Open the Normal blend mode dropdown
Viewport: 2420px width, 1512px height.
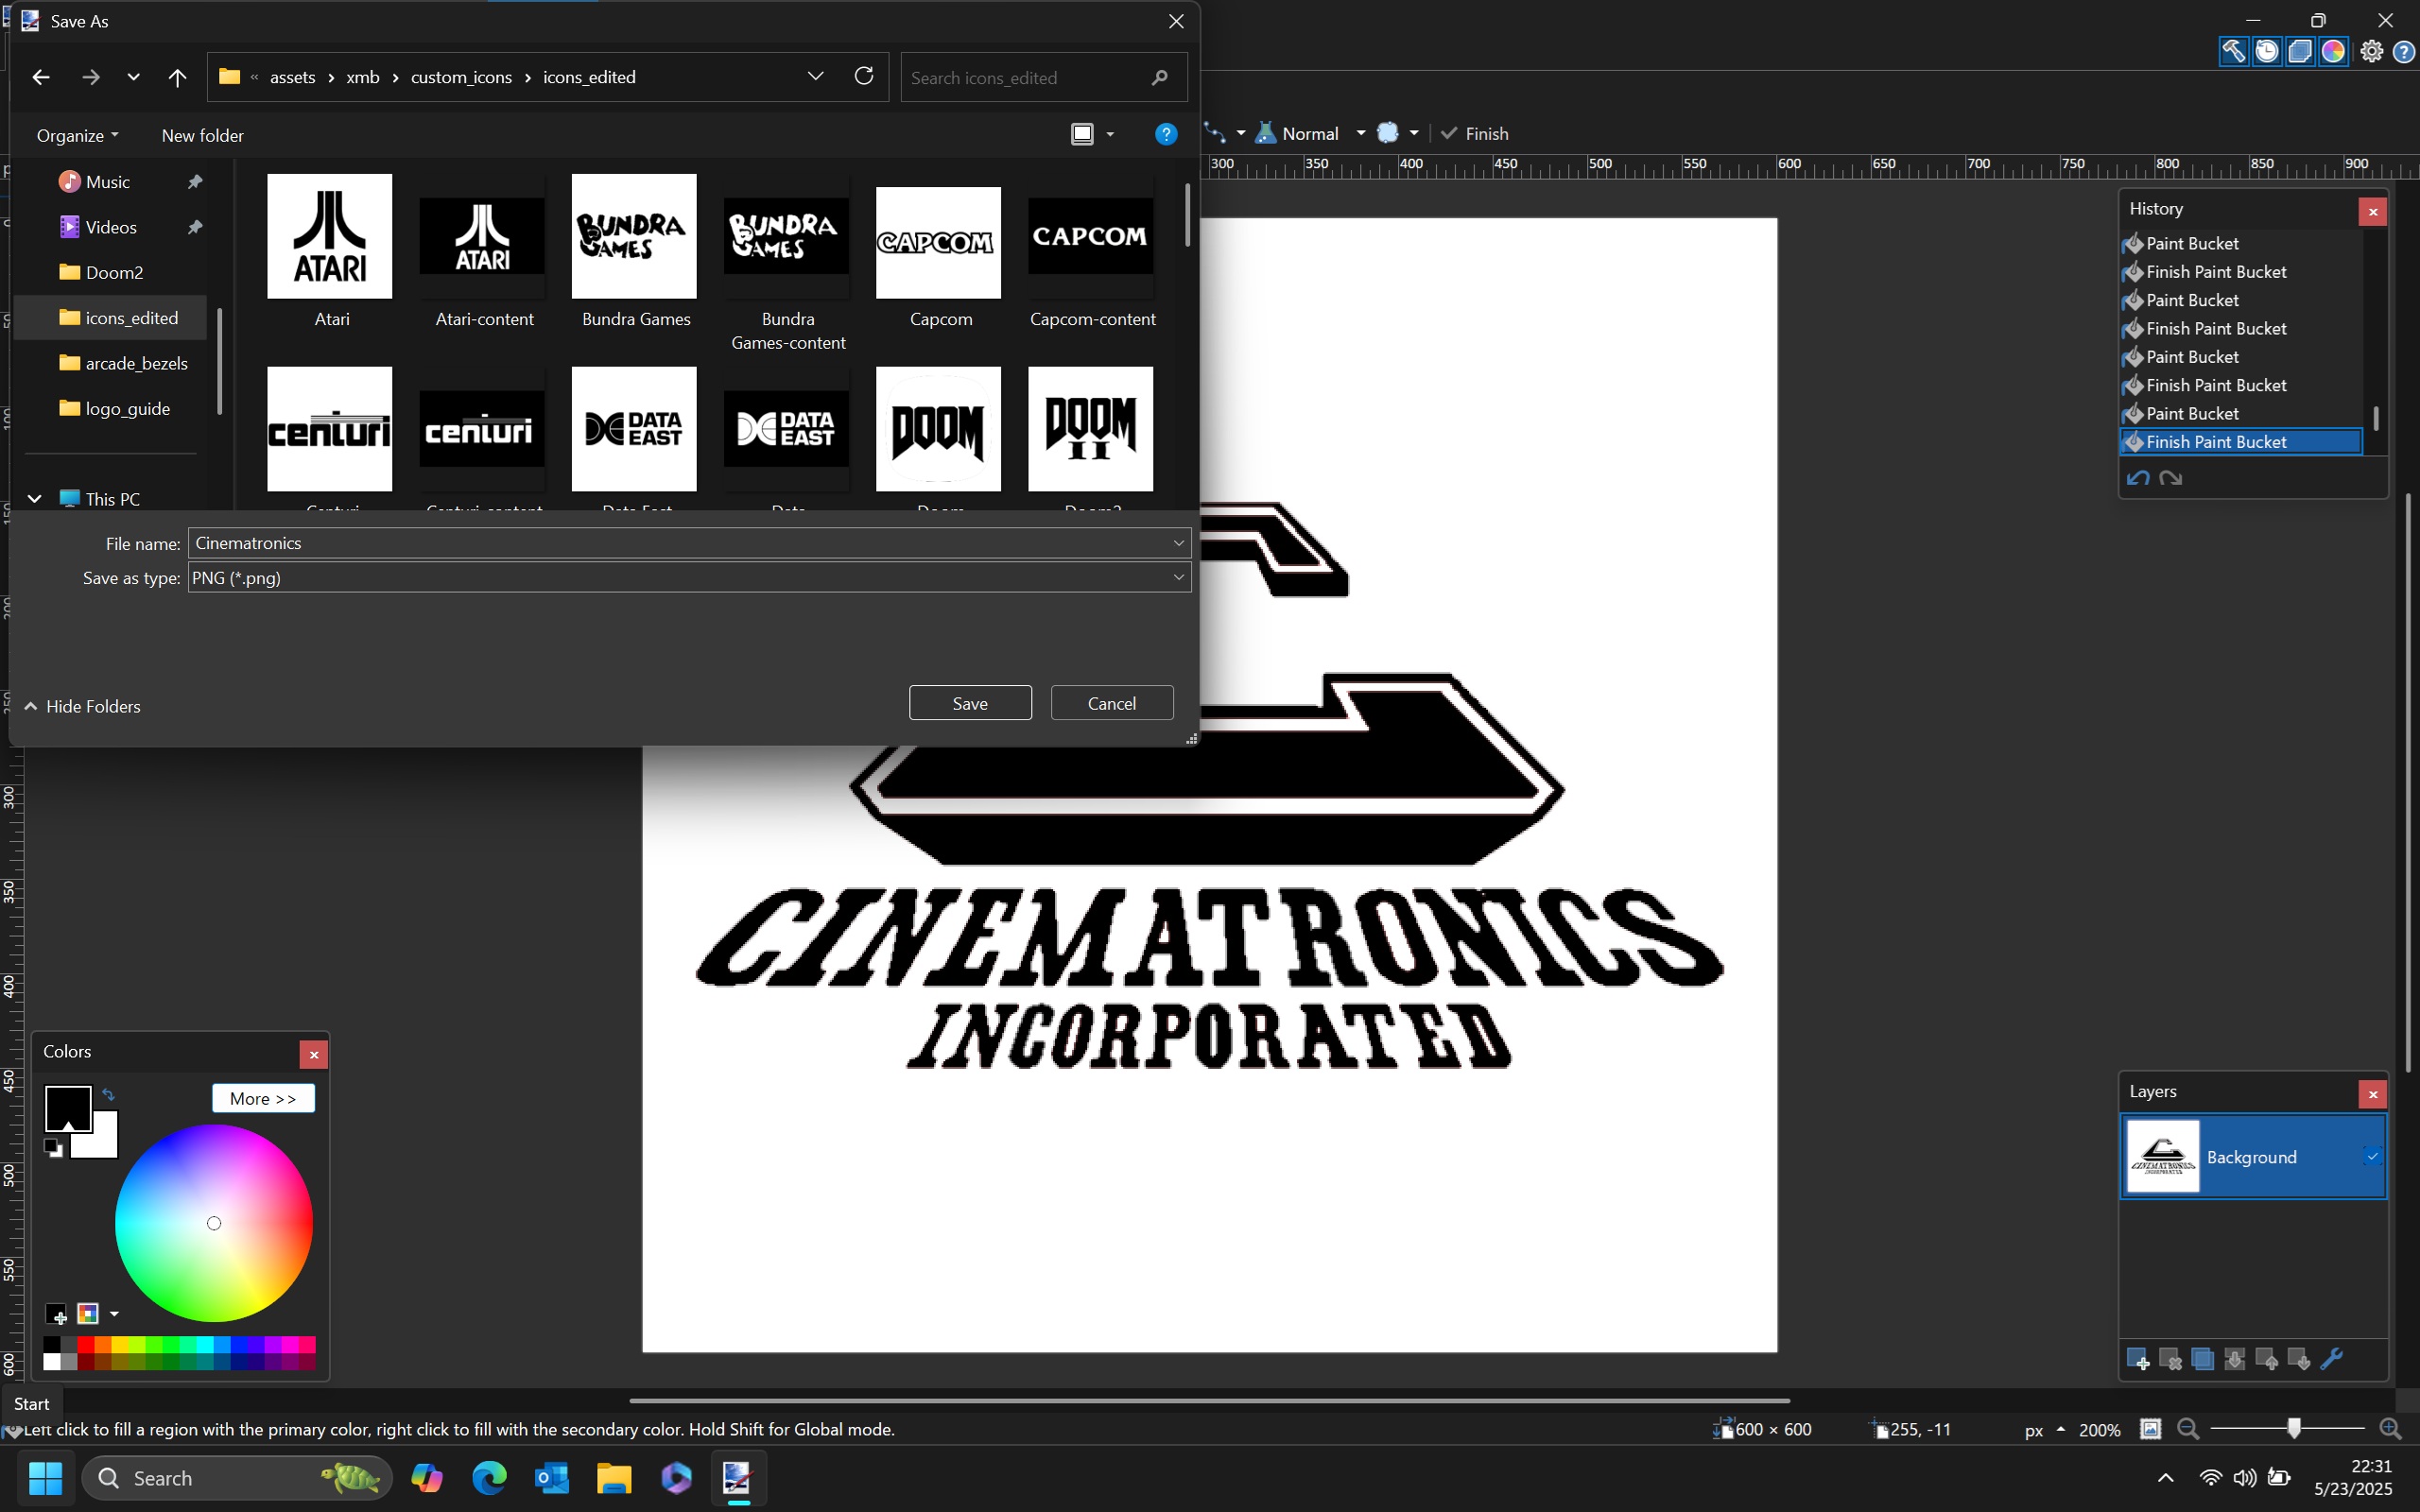pos(1310,133)
